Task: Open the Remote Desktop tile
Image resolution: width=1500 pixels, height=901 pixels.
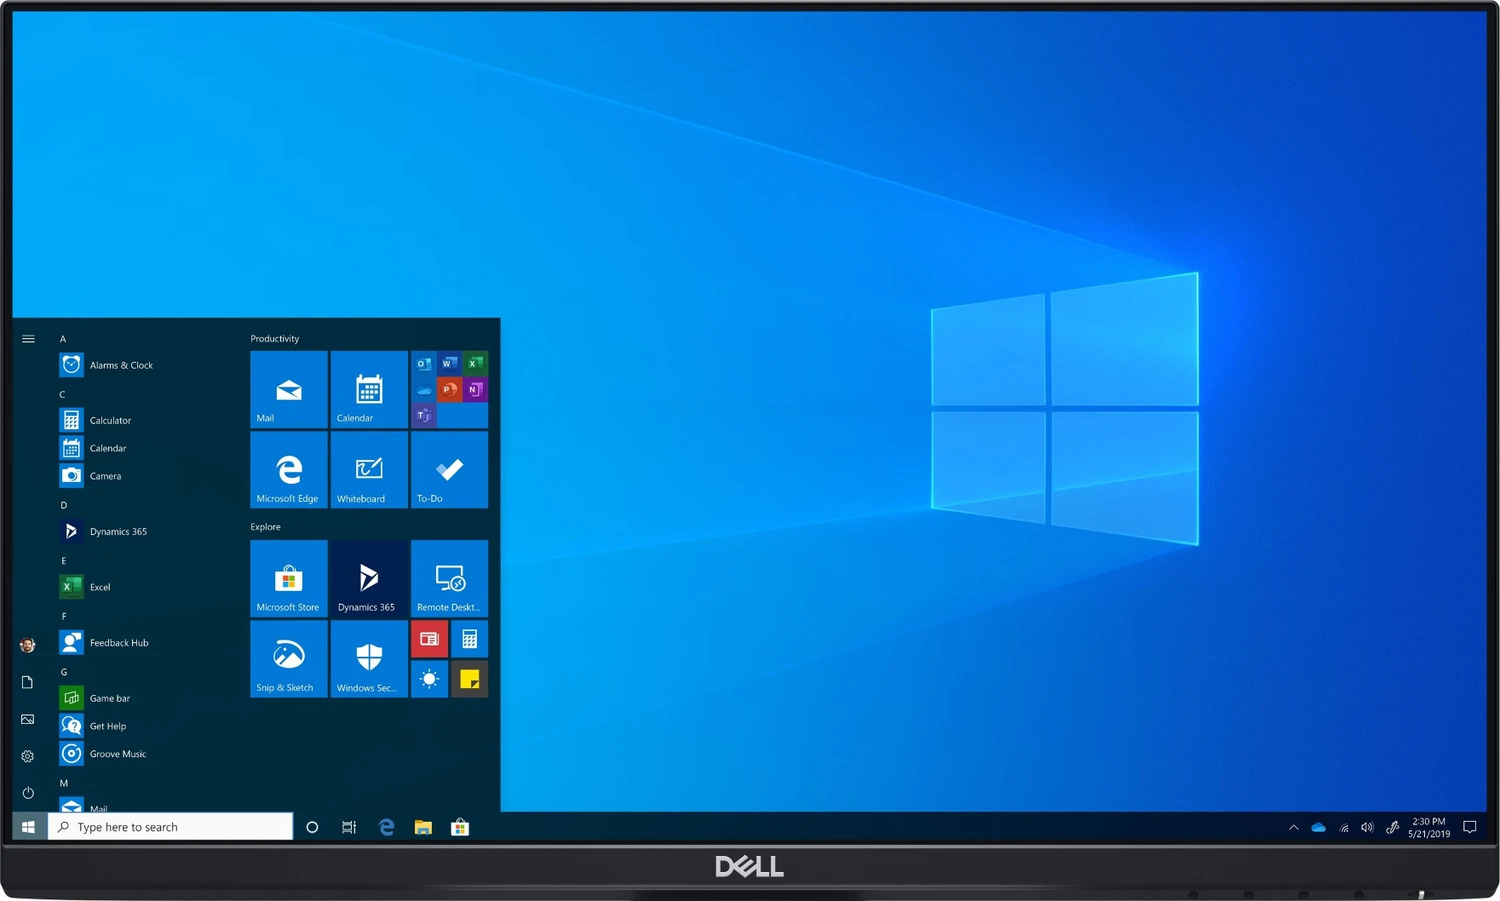Action: [x=449, y=578]
